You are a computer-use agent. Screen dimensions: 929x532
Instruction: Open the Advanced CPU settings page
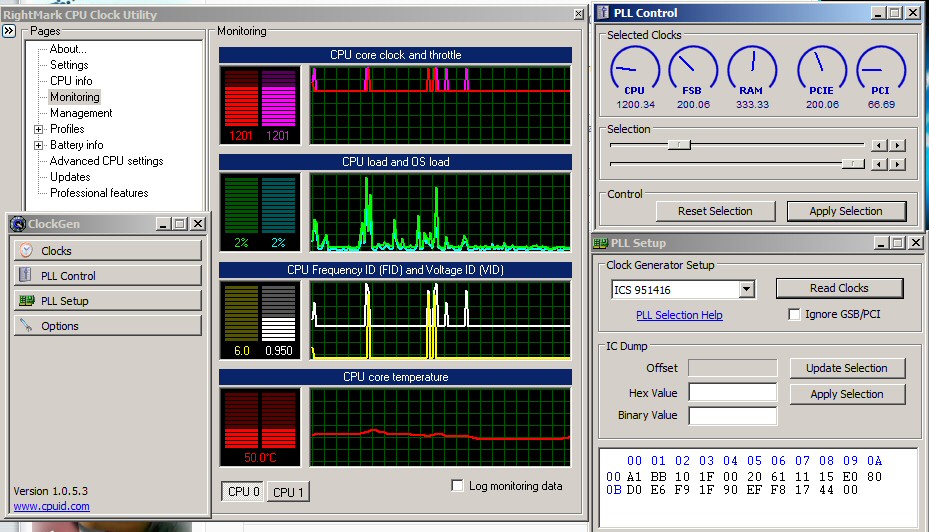pos(106,161)
